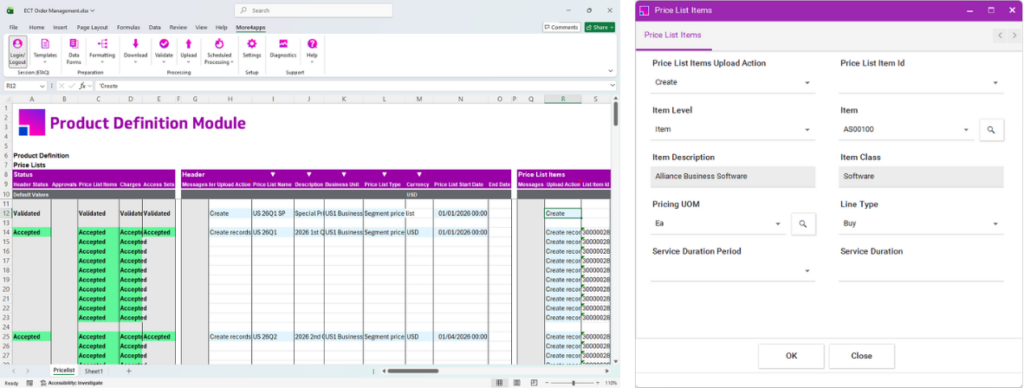The height and width of the screenshot is (388, 1024).
Task: Expand the Line Type dropdown
Action: [x=995, y=223]
